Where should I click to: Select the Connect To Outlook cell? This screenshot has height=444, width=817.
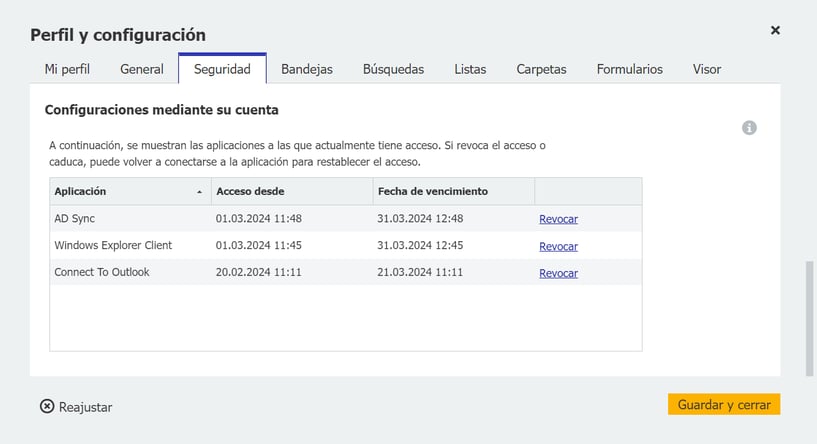tap(102, 272)
